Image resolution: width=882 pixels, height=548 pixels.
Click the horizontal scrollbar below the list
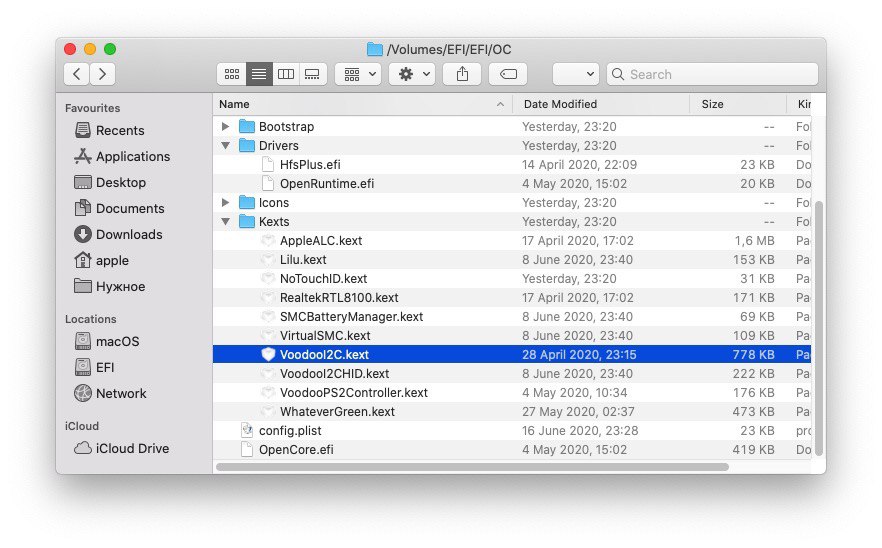[x=472, y=467]
